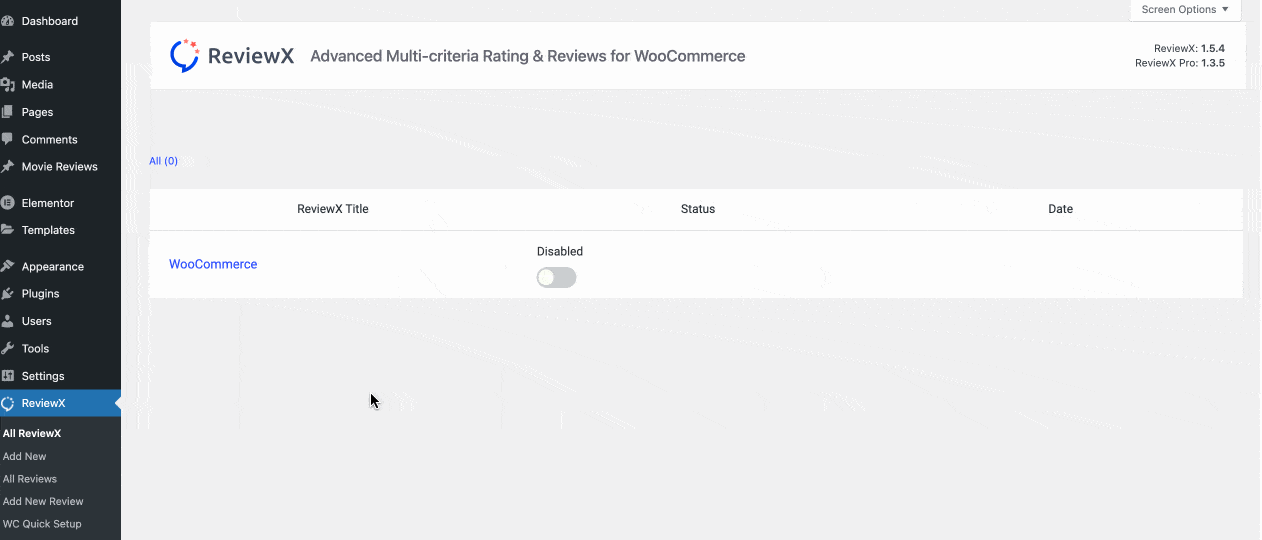Open the Add New submenu link
The width and height of the screenshot is (1262, 540).
tap(25, 456)
